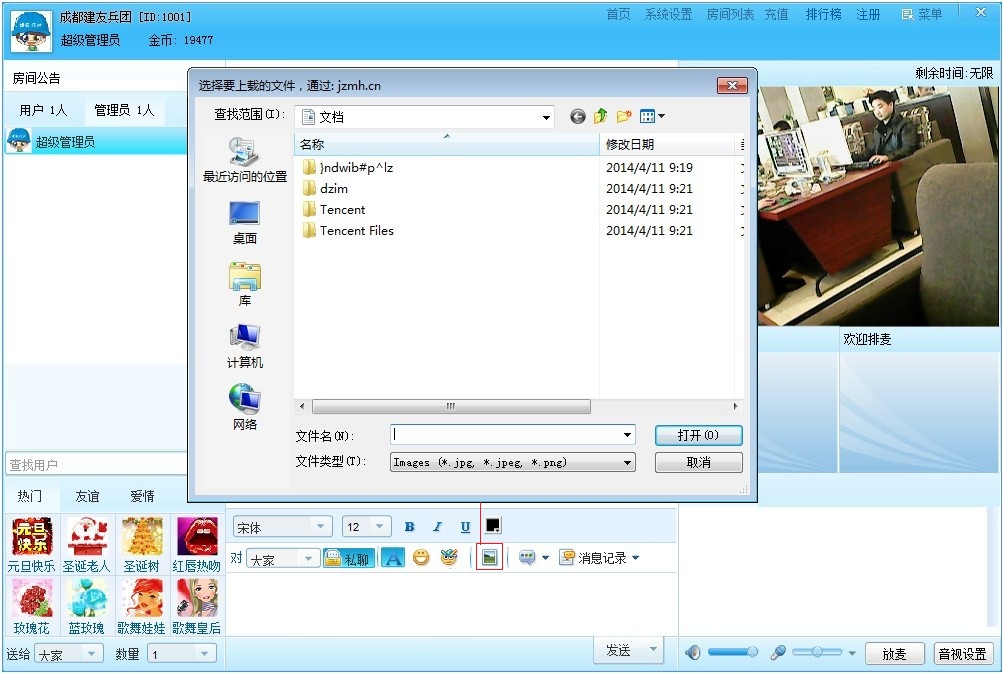Image resolution: width=1003 pixels, height=673 pixels.
Task: Toggle bold text formatting
Action: pos(409,527)
